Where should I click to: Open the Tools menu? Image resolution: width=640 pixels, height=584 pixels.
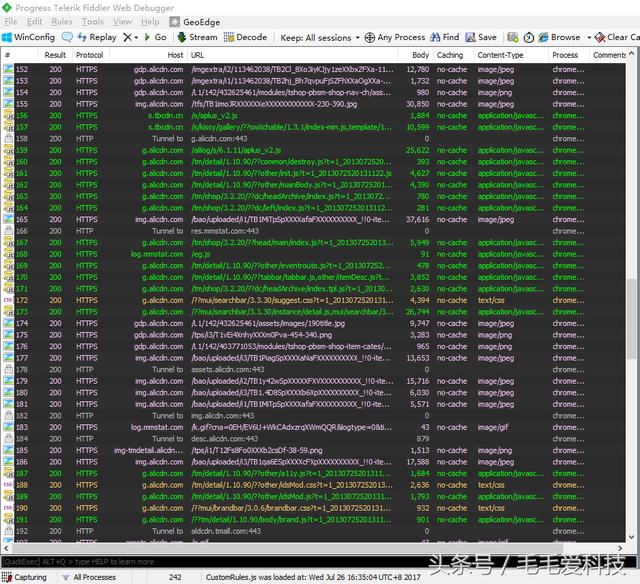pyautogui.click(x=93, y=22)
